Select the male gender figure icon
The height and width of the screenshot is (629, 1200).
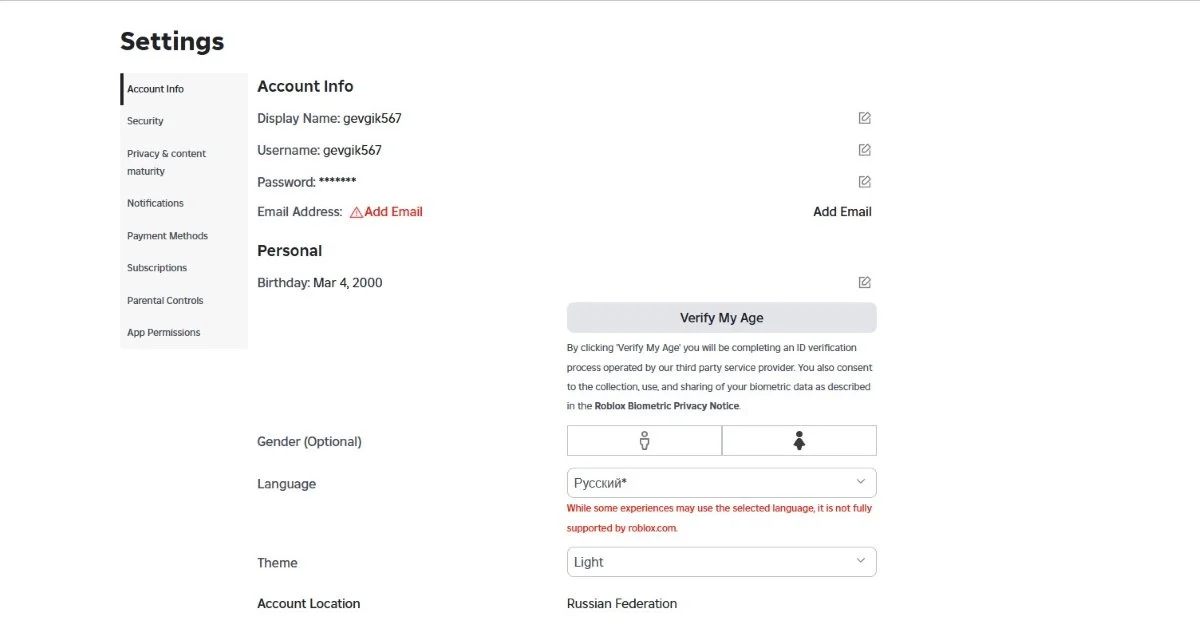[x=644, y=440]
